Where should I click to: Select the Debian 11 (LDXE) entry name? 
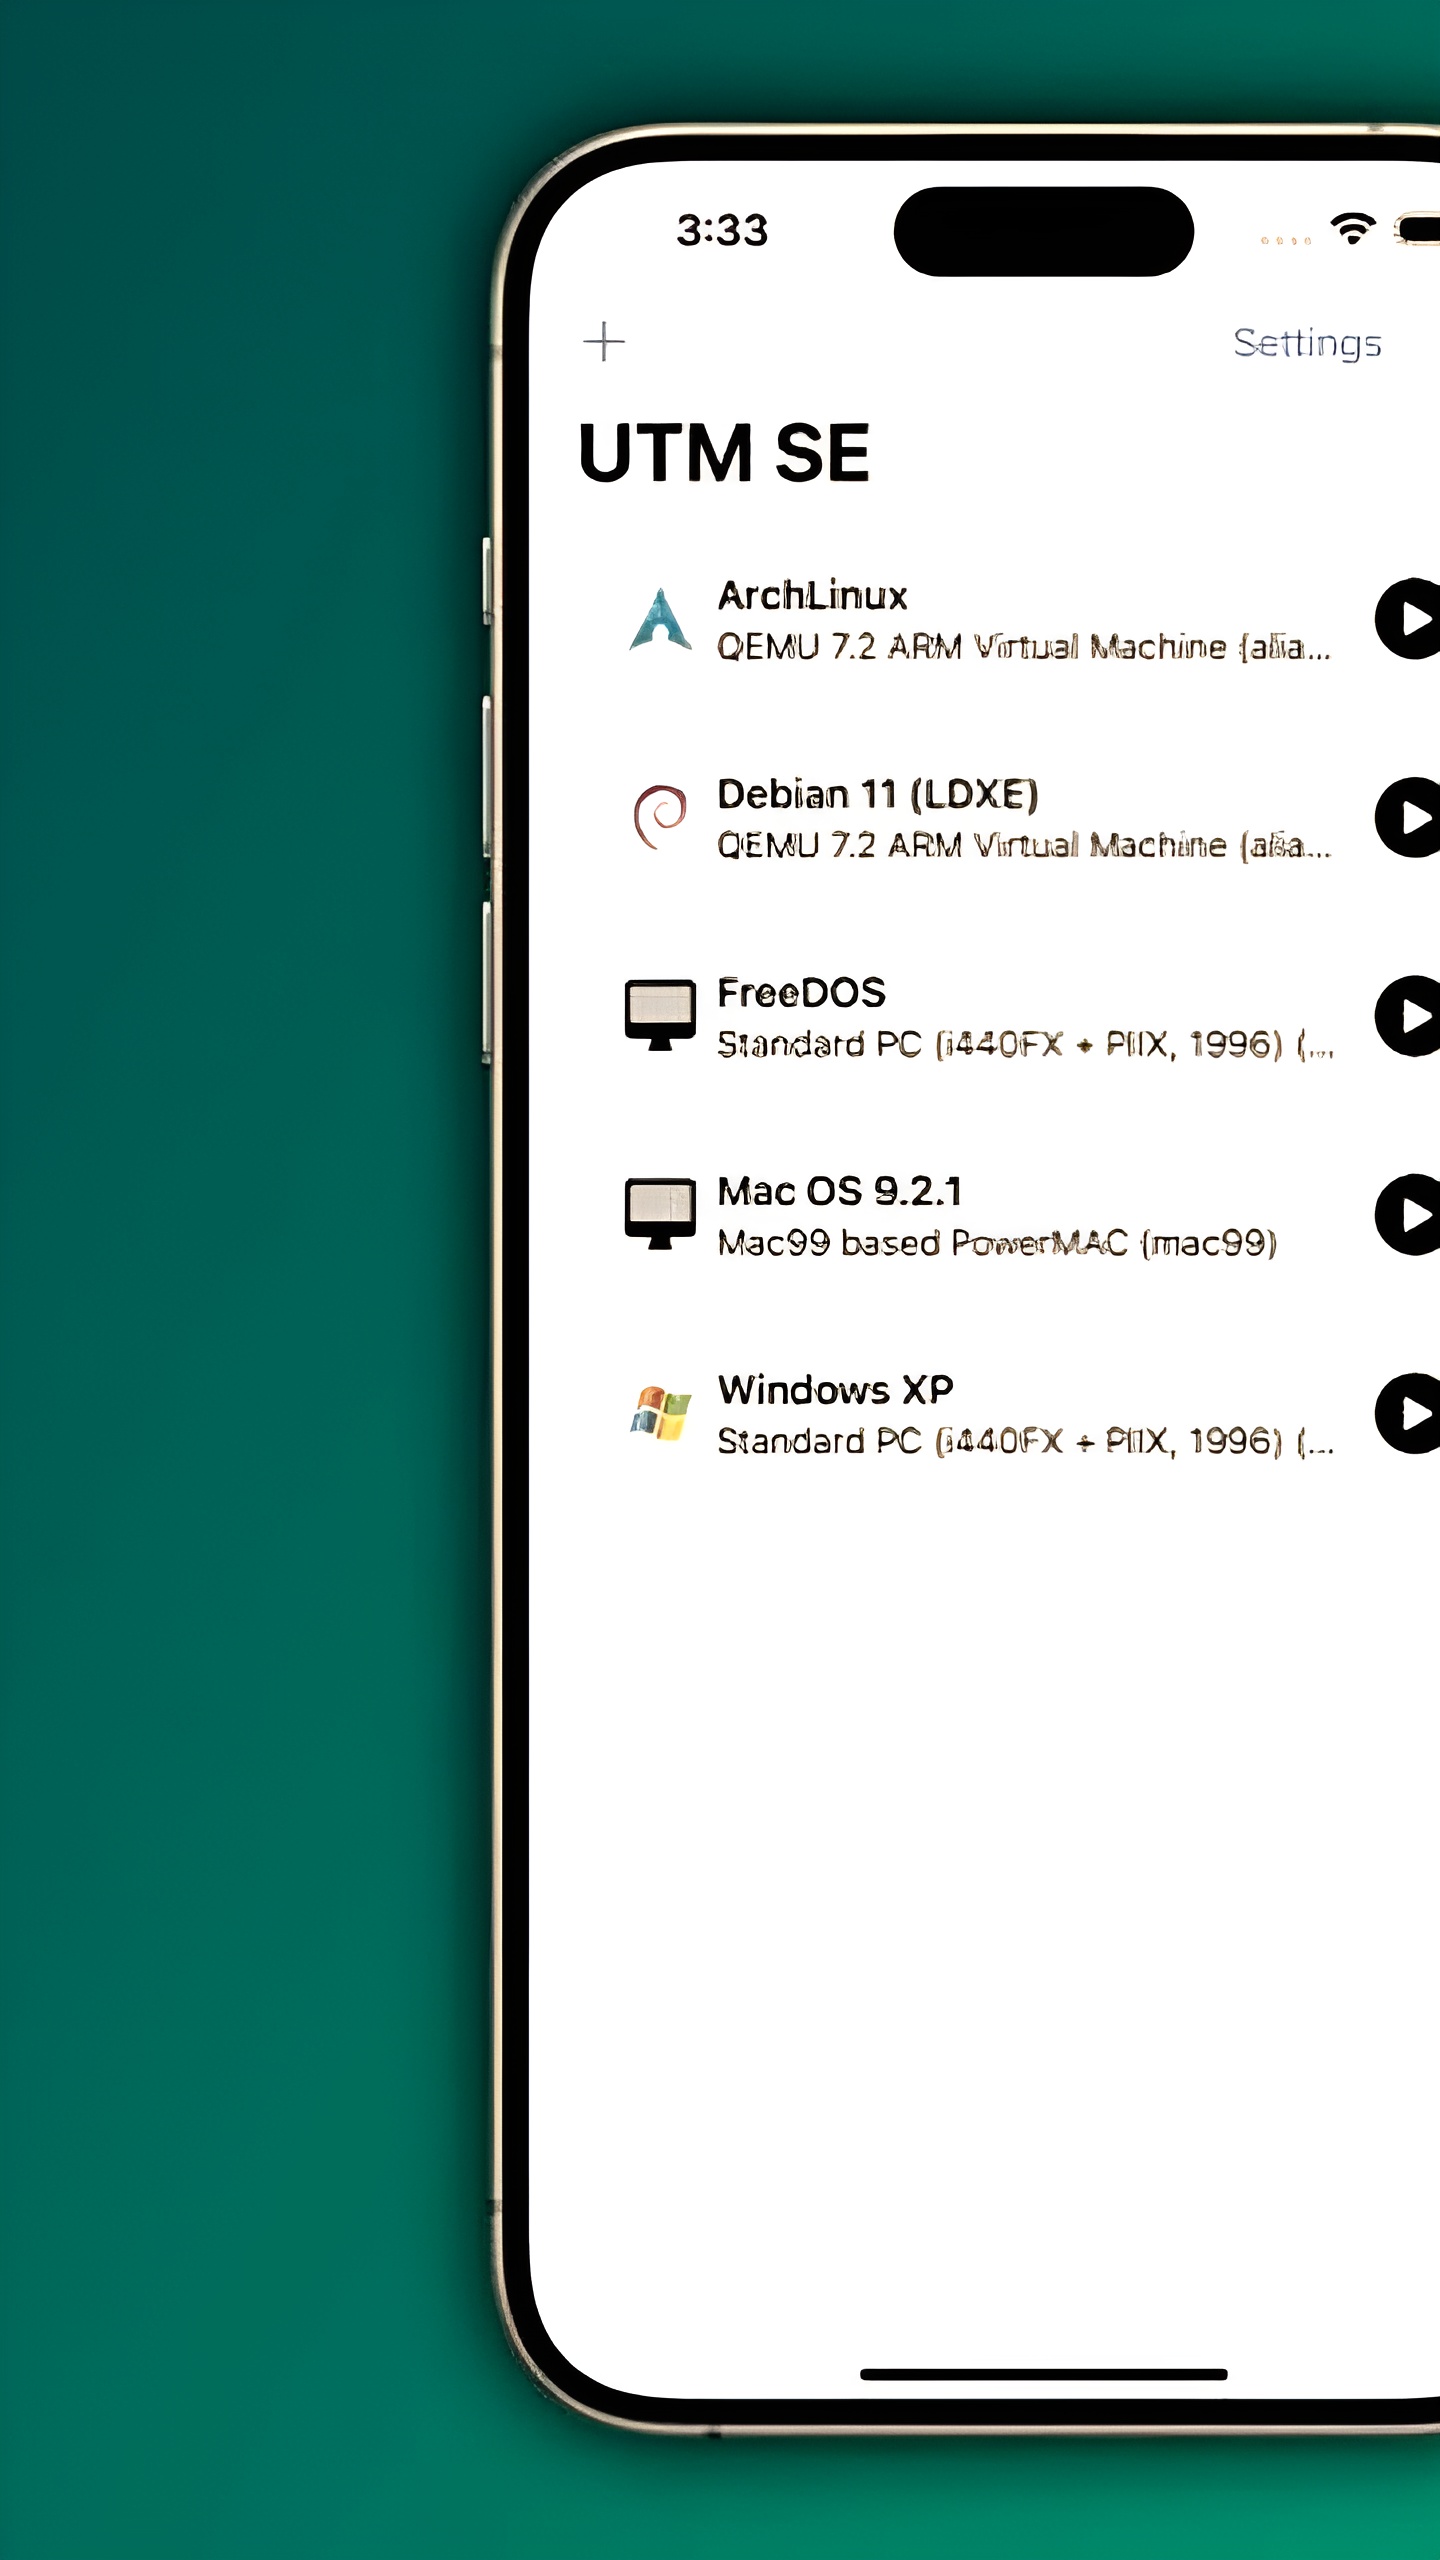tap(878, 795)
